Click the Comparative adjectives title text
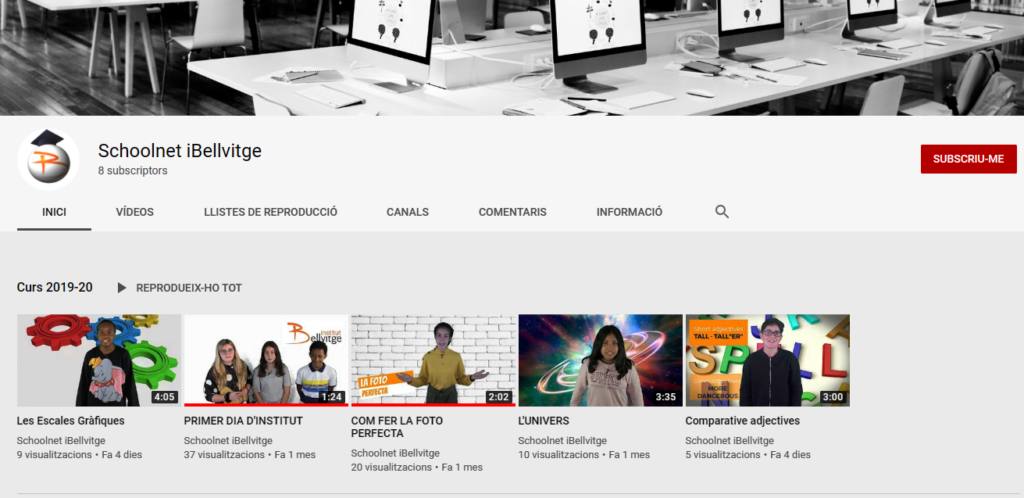Viewport: 1024px width, 498px height. (x=742, y=421)
